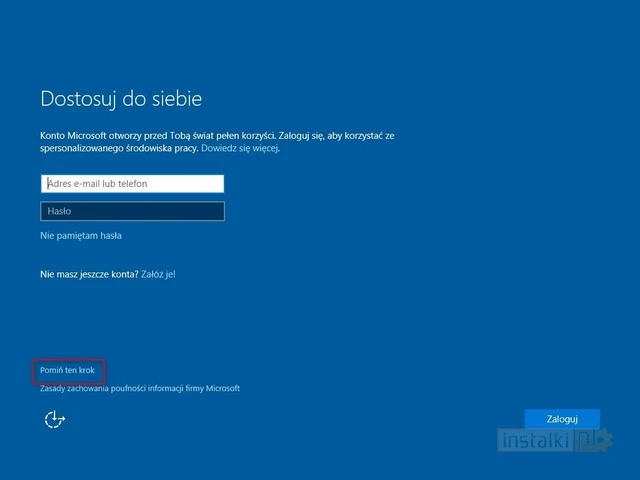640x480 pixels.
Task: Click the word 'Microsoft' in privacy link
Action: point(222,388)
